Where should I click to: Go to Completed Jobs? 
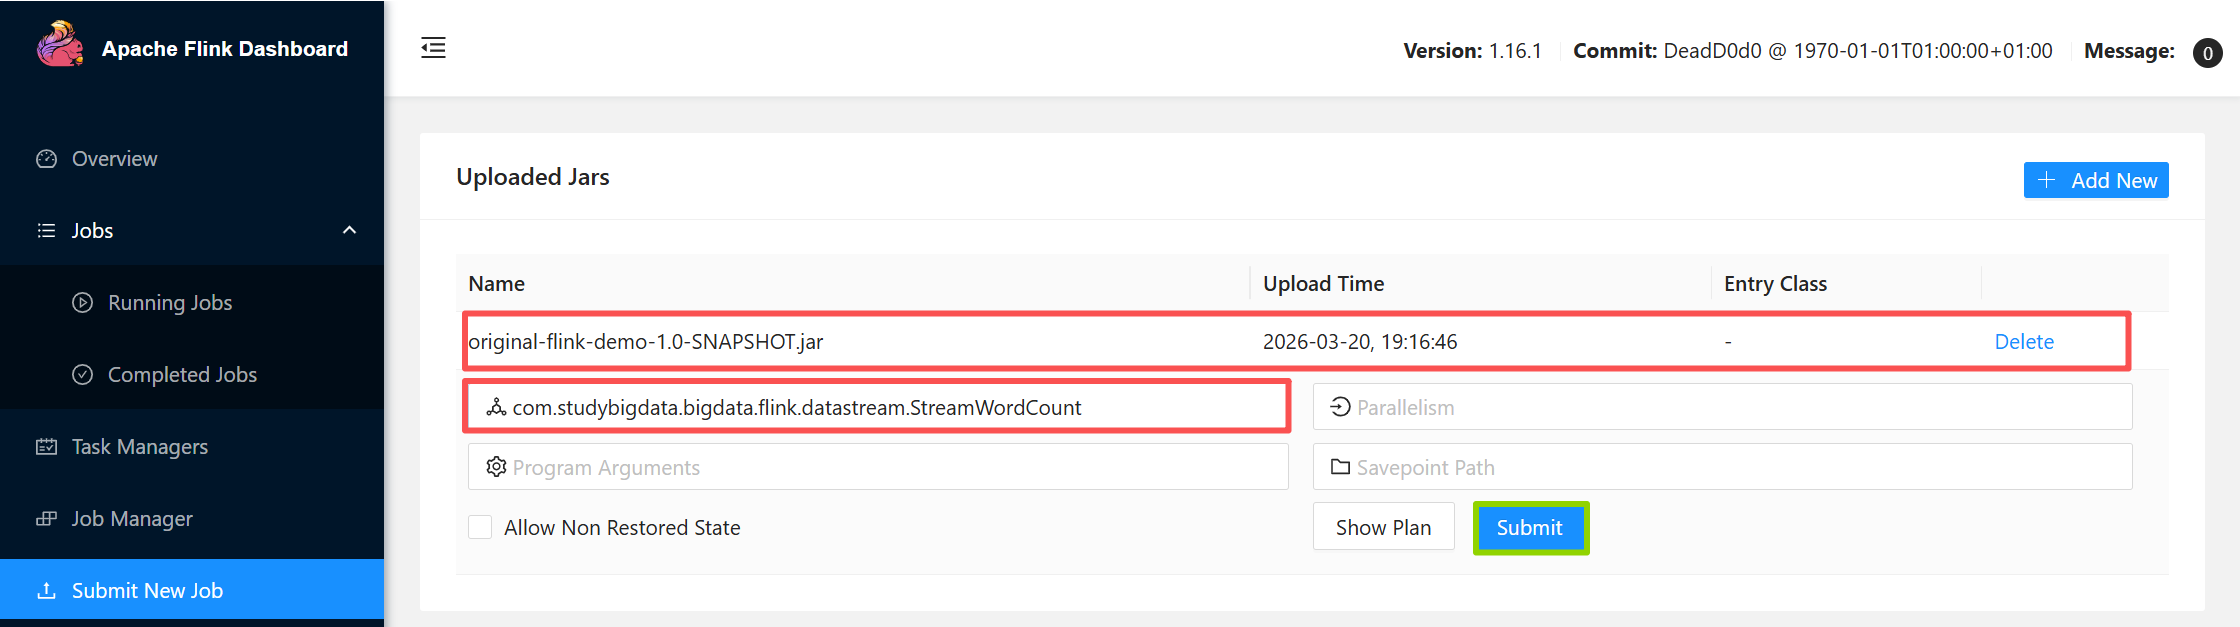[x=192, y=375]
